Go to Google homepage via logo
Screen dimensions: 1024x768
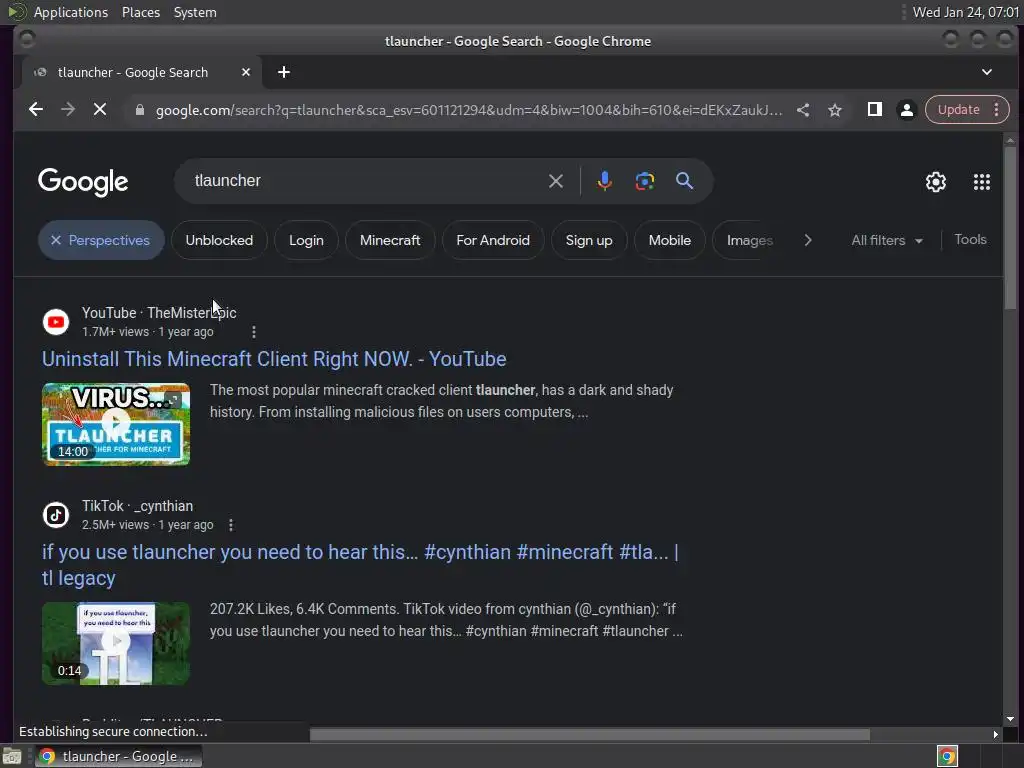click(x=83, y=182)
